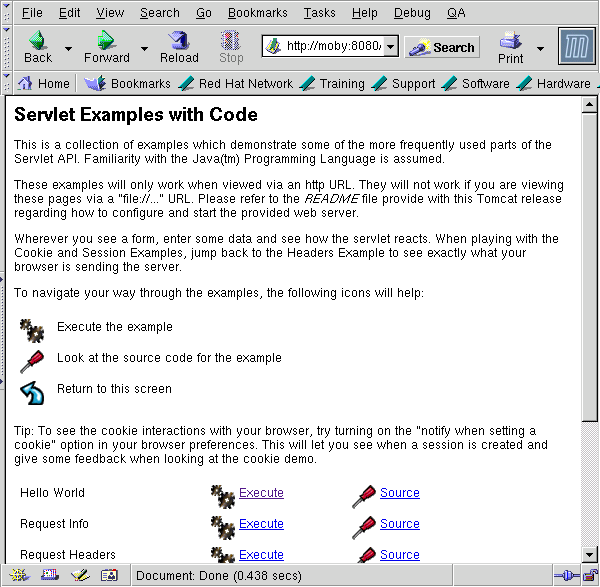The height and width of the screenshot is (587, 600).
Task: Click the security lock icon in status bar
Action: tap(589, 575)
